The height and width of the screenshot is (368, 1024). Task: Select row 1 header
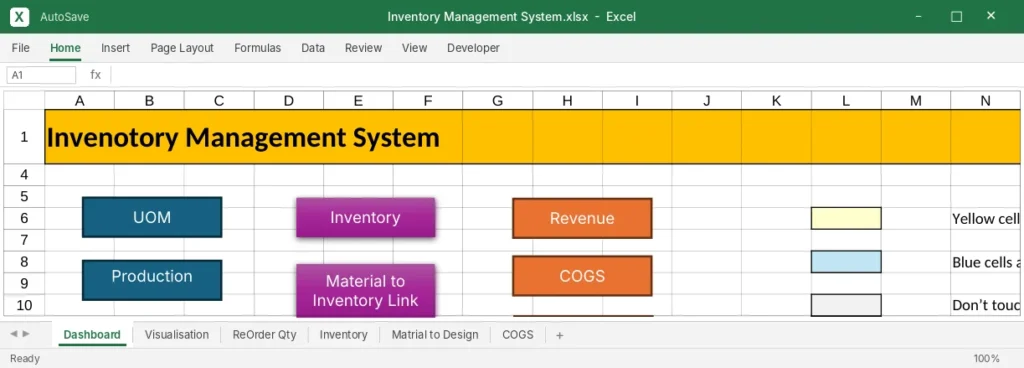(x=24, y=137)
